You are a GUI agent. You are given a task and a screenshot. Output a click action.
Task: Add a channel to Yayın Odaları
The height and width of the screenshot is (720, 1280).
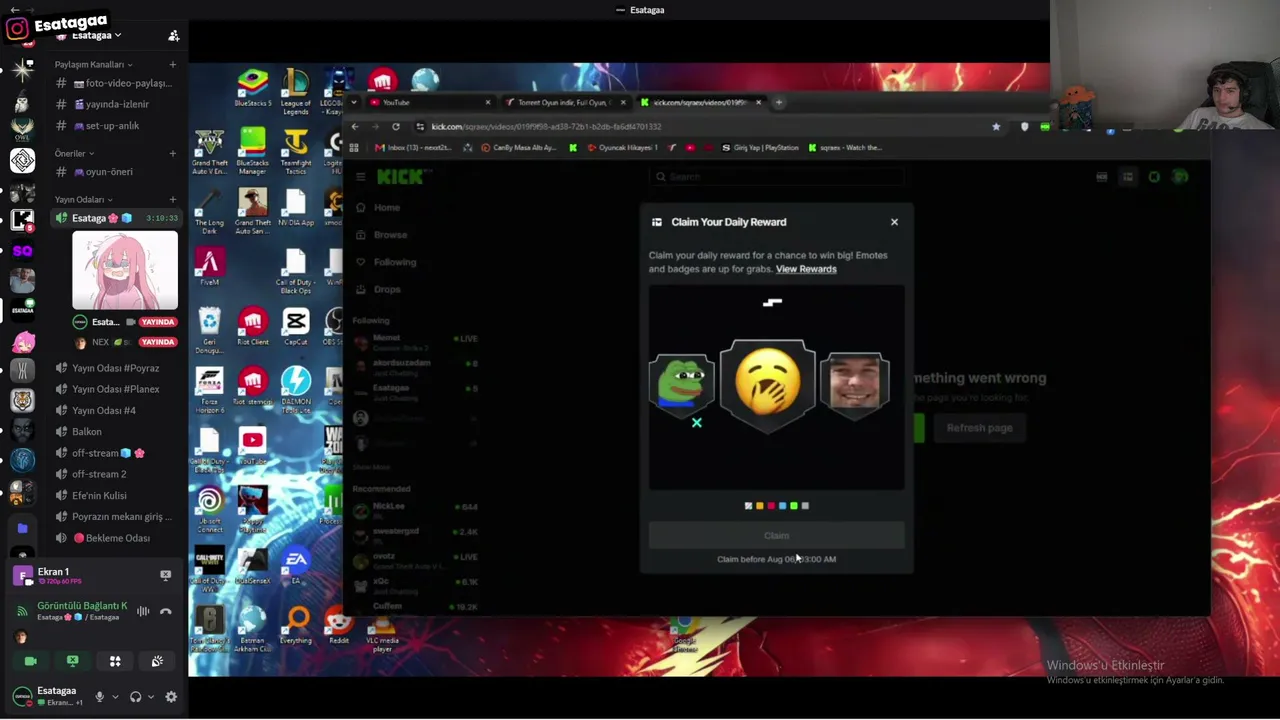pyautogui.click(x=172, y=200)
